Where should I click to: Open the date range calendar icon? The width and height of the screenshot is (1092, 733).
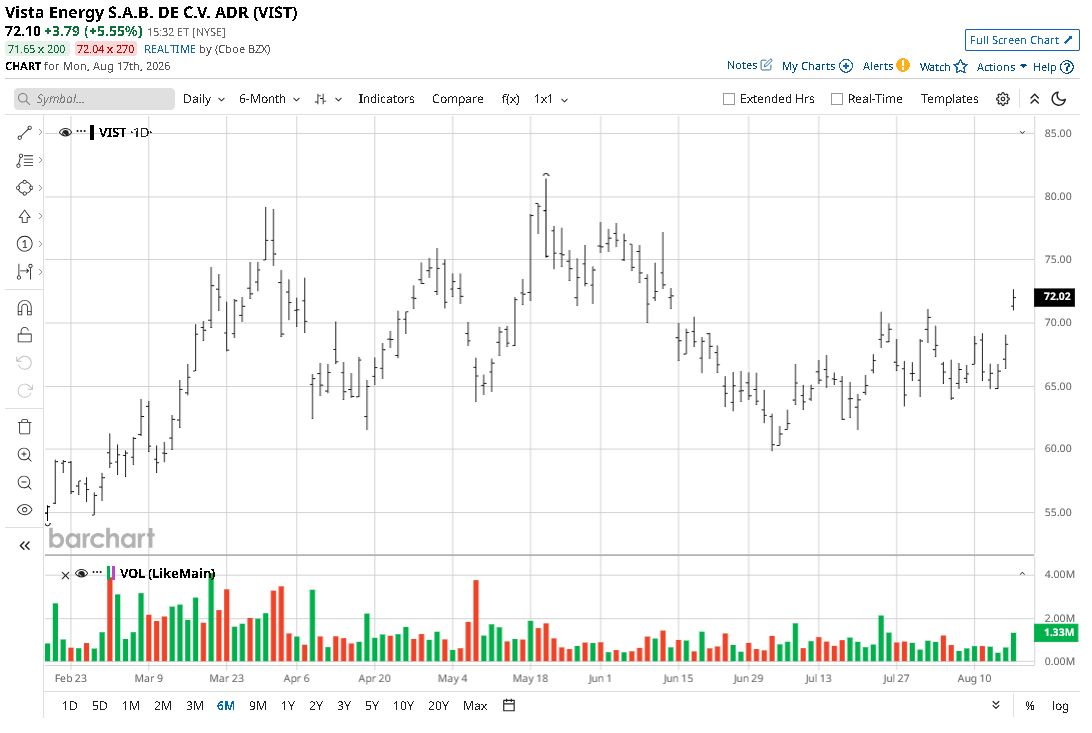click(509, 705)
